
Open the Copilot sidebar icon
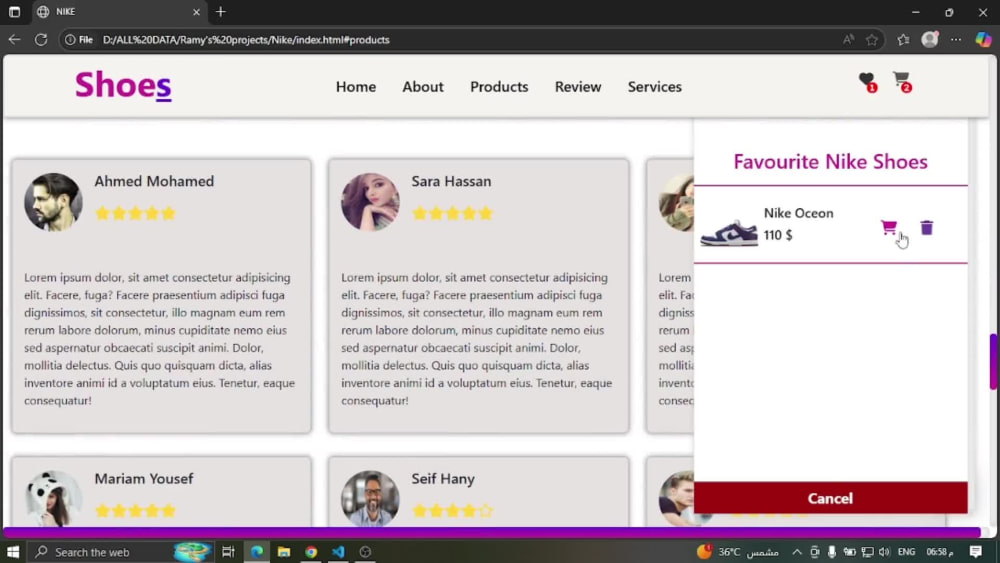[x=983, y=40]
